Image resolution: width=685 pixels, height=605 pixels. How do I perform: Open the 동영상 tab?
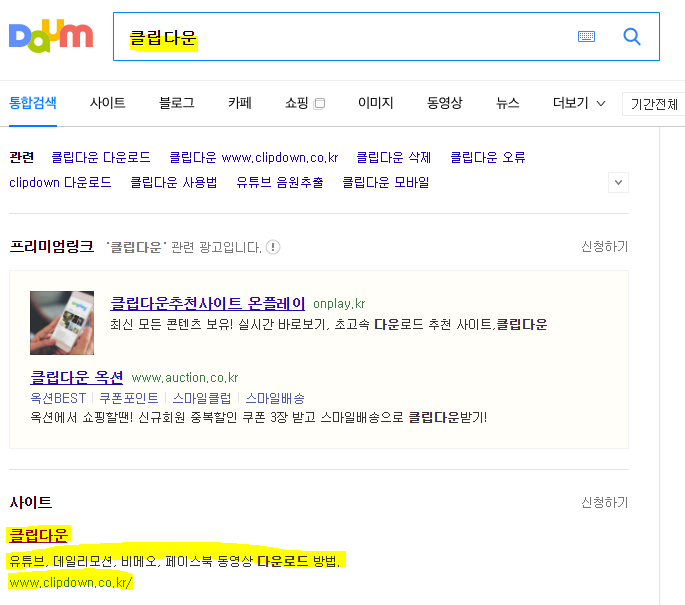tap(444, 103)
